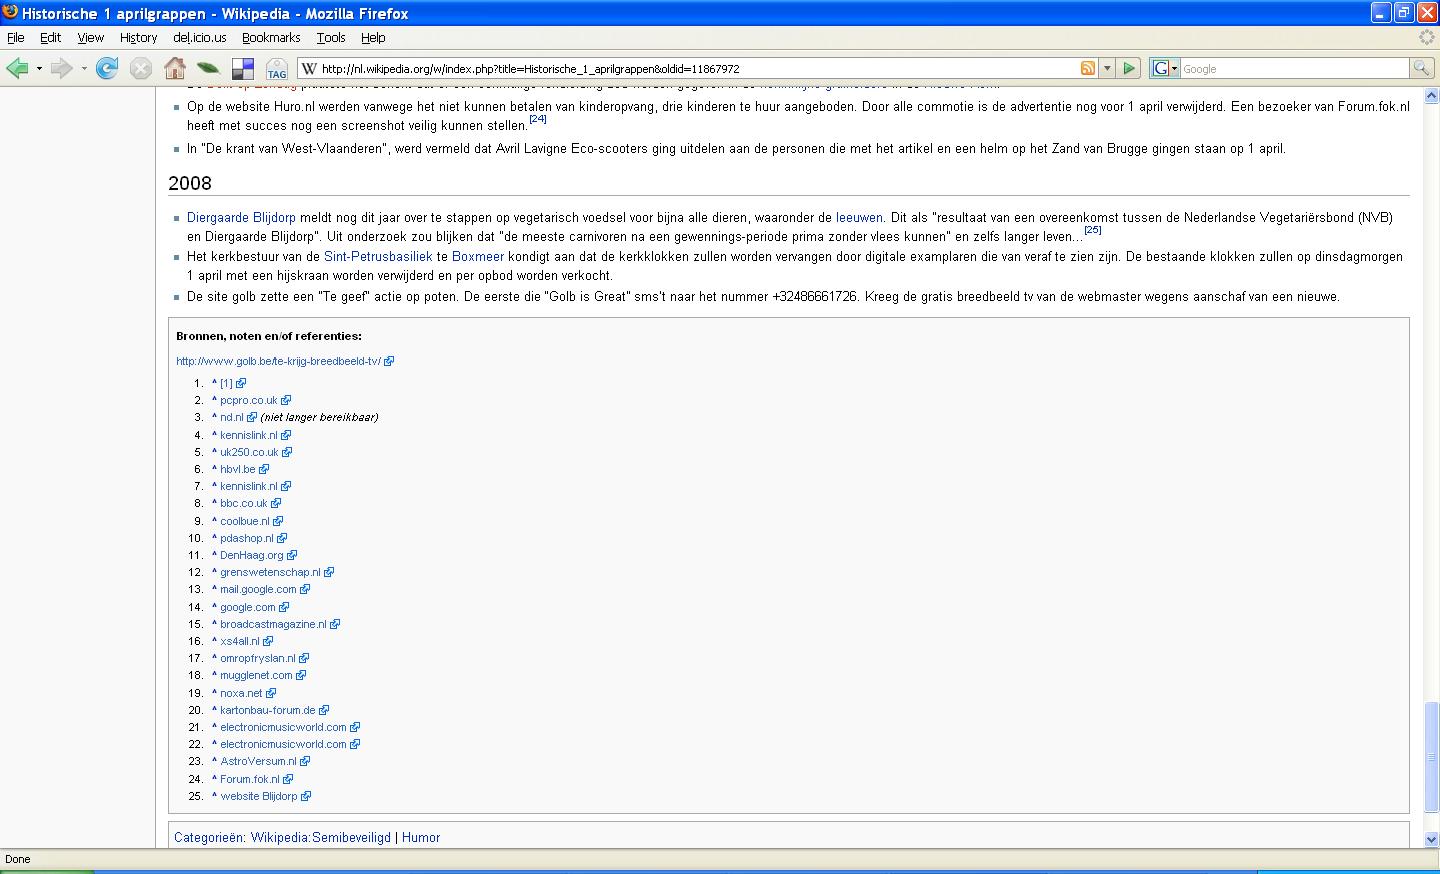Click the scrollbar up arrow
Screen dimensions: 1440x874
pyautogui.click(x=1431, y=96)
